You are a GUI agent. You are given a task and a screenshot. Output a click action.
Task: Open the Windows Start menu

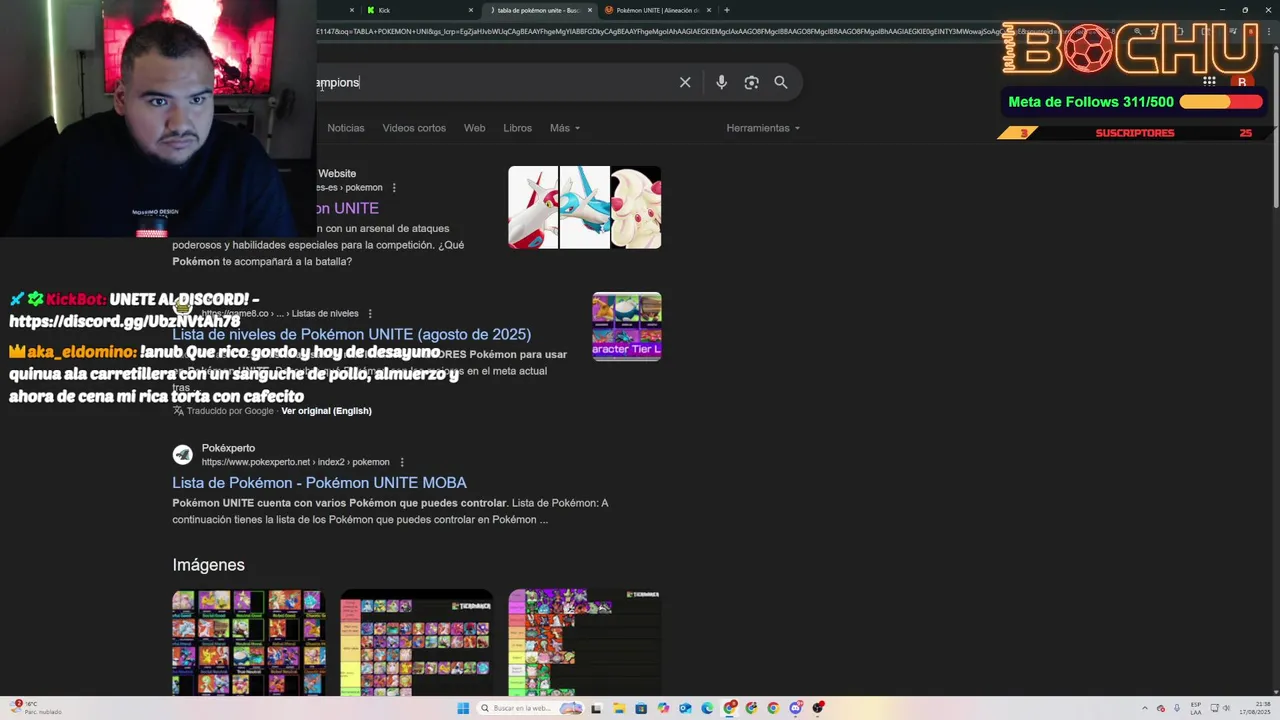point(463,708)
